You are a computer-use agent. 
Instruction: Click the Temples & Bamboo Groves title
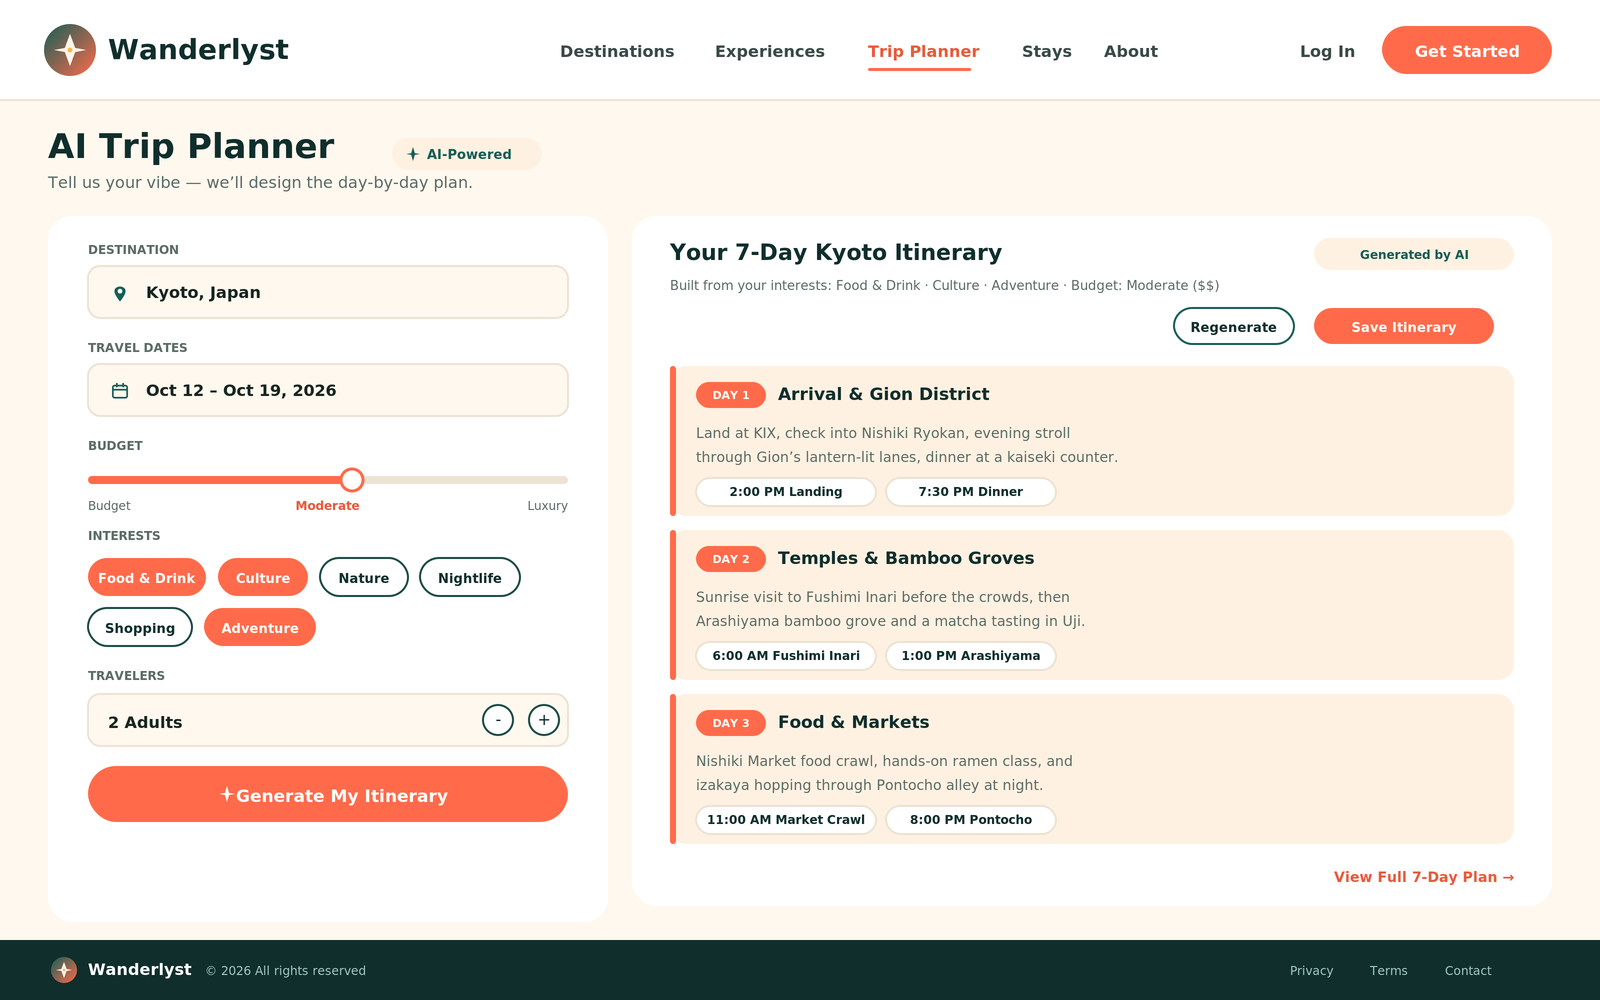click(906, 558)
